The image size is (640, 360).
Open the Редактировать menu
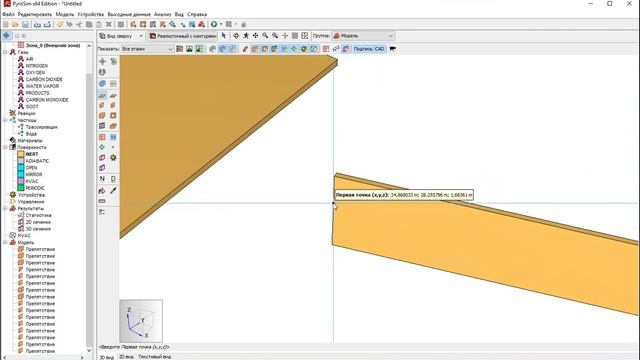point(35,14)
